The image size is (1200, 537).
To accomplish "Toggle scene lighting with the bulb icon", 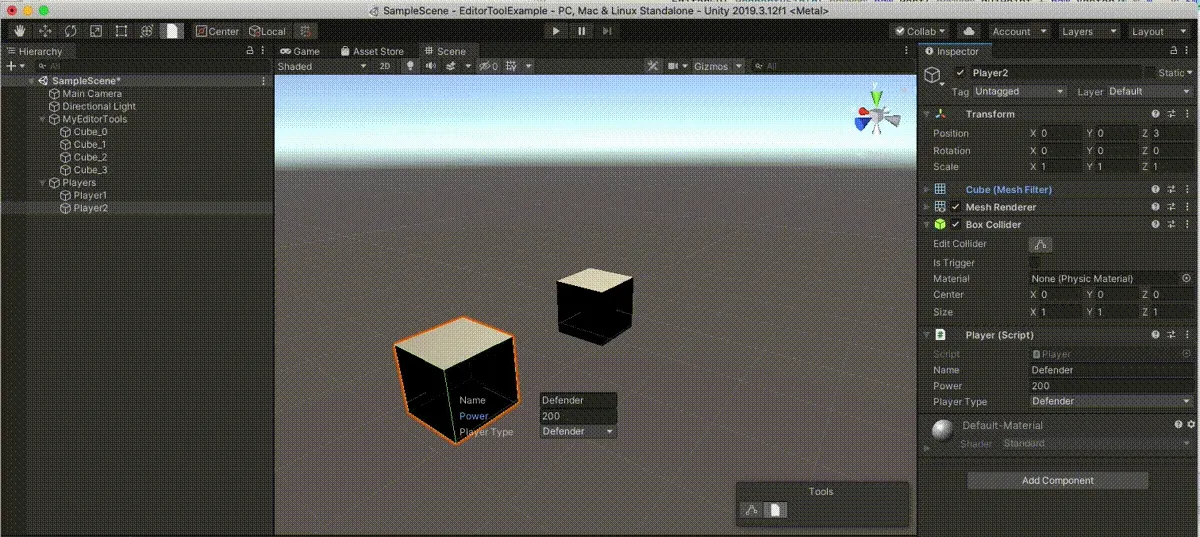I will click(x=409, y=66).
